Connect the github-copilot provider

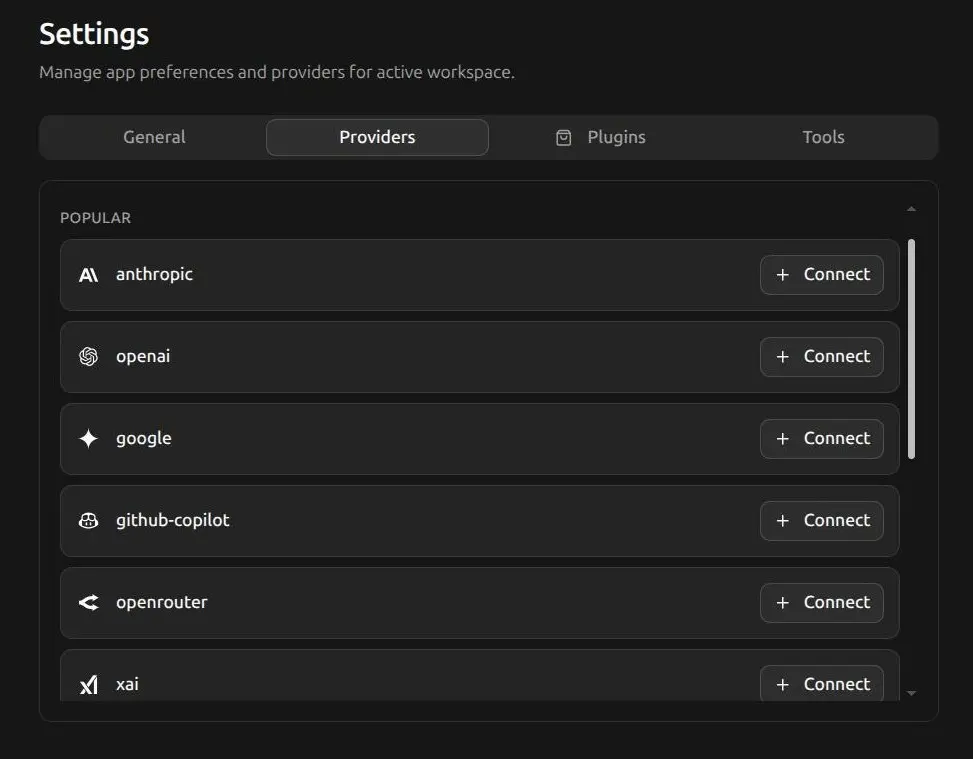click(822, 521)
